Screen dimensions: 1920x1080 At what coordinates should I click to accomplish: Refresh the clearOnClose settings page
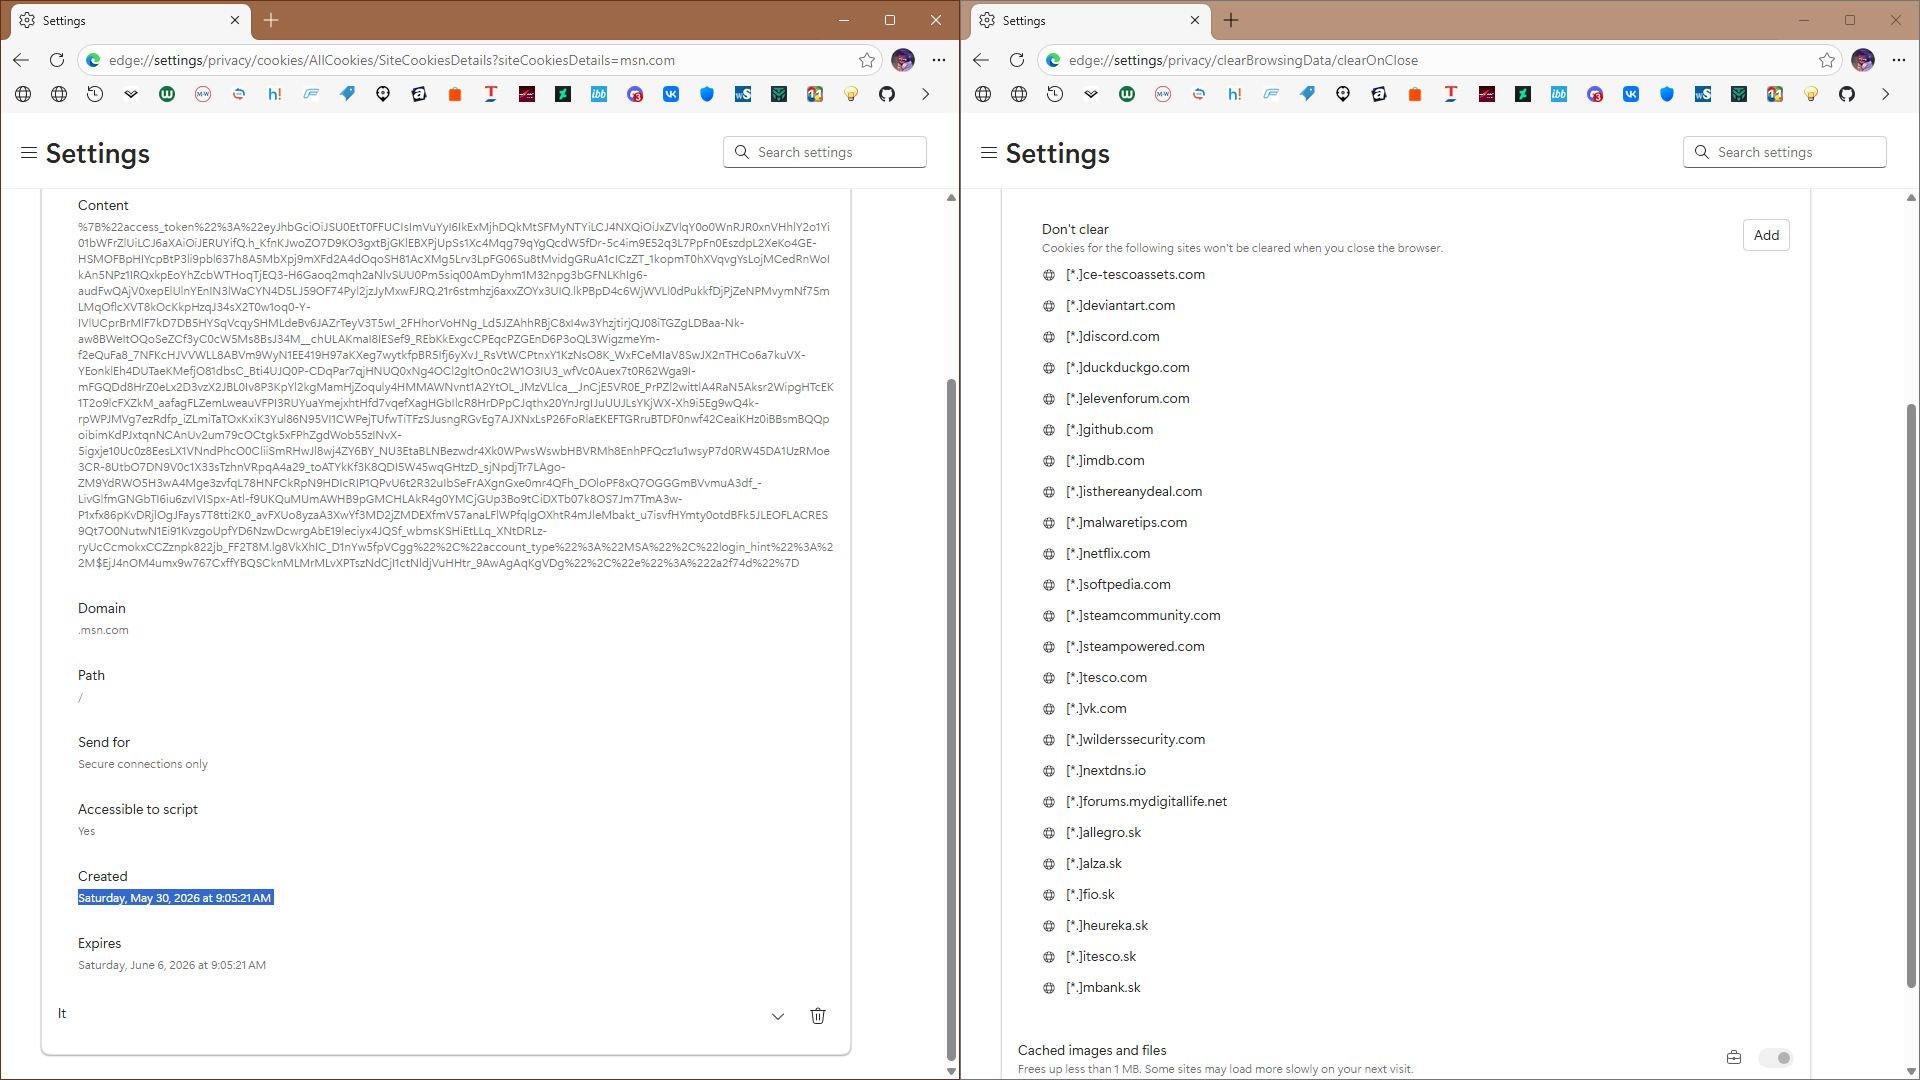(1017, 60)
